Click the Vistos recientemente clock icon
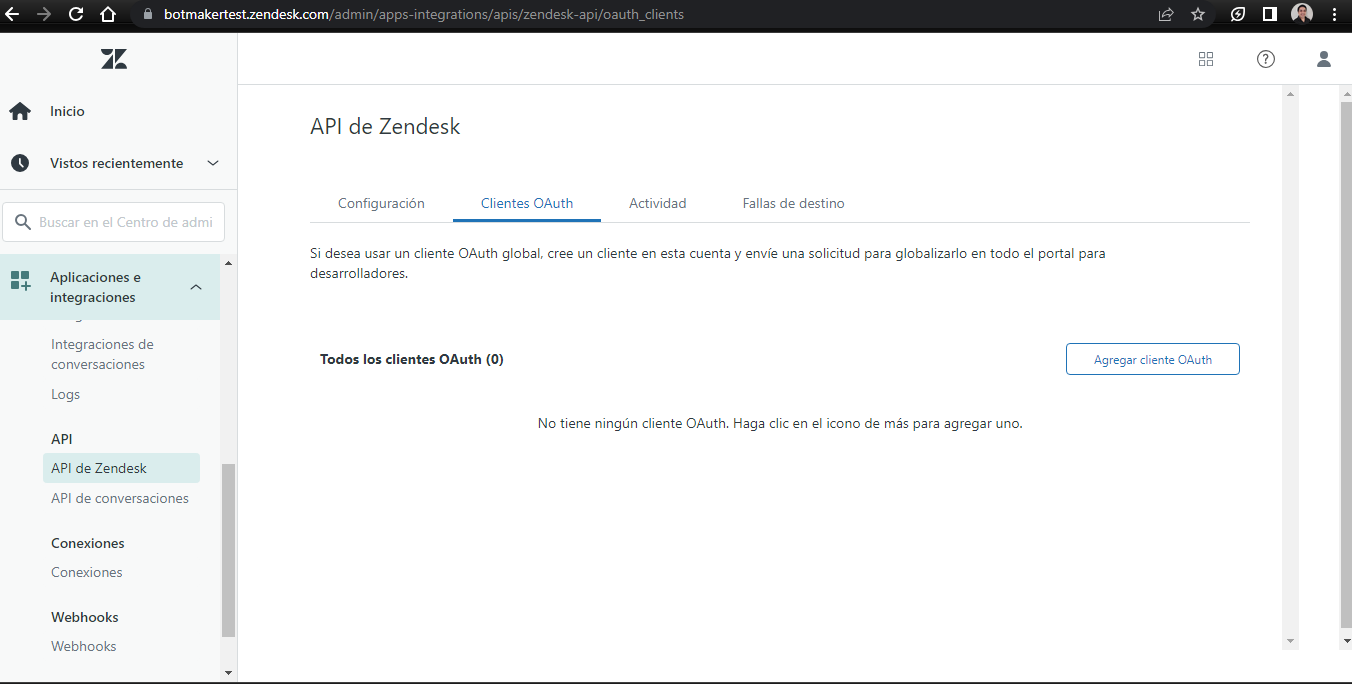This screenshot has height=684, width=1352. click(x=20, y=163)
